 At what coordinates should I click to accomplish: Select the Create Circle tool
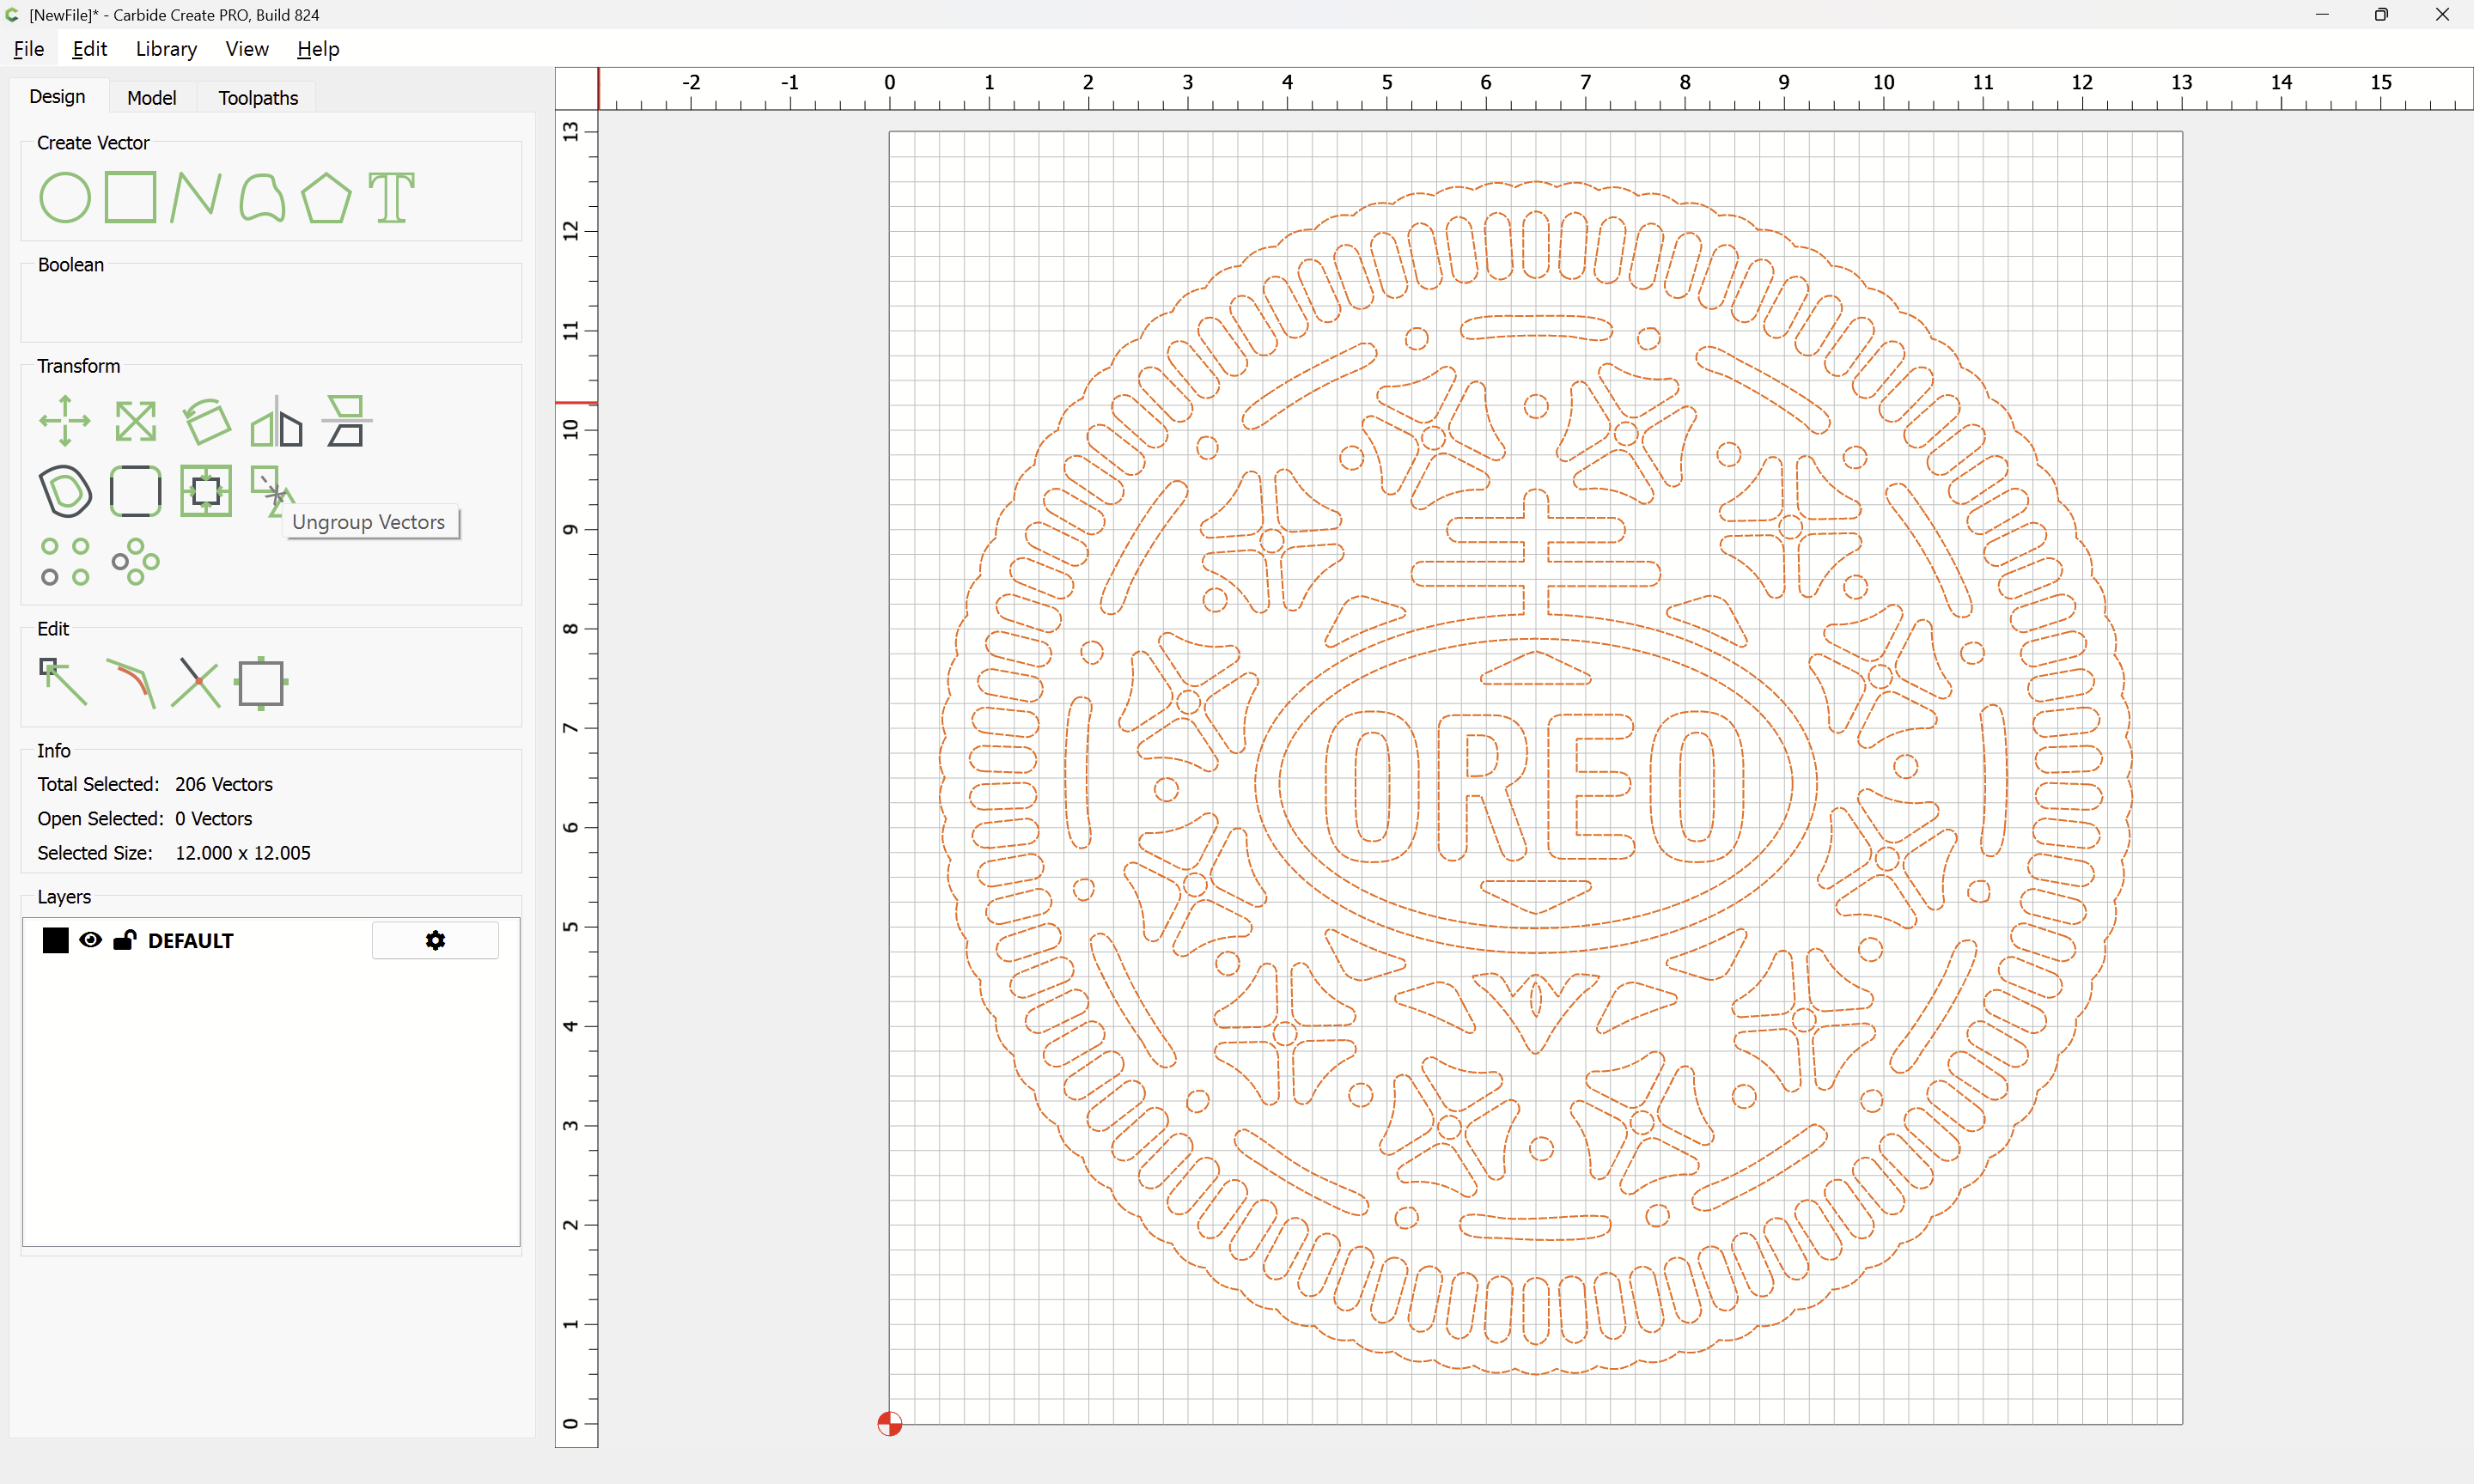(64, 197)
